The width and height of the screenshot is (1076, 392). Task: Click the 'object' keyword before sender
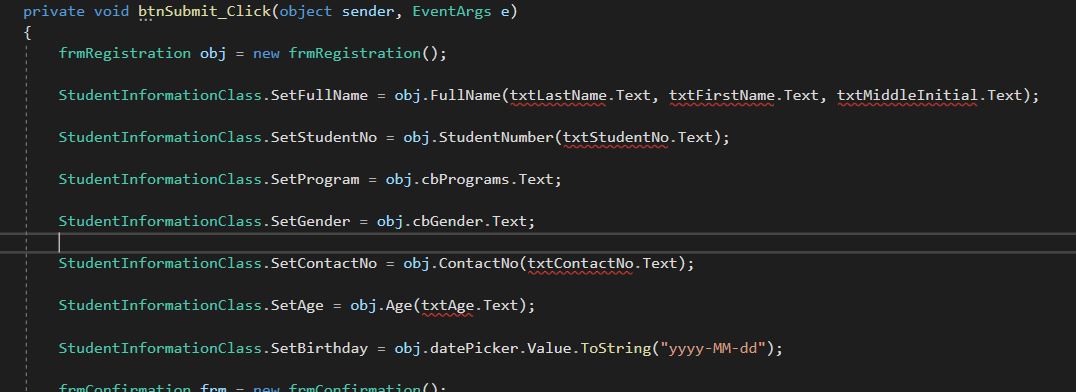click(x=306, y=12)
